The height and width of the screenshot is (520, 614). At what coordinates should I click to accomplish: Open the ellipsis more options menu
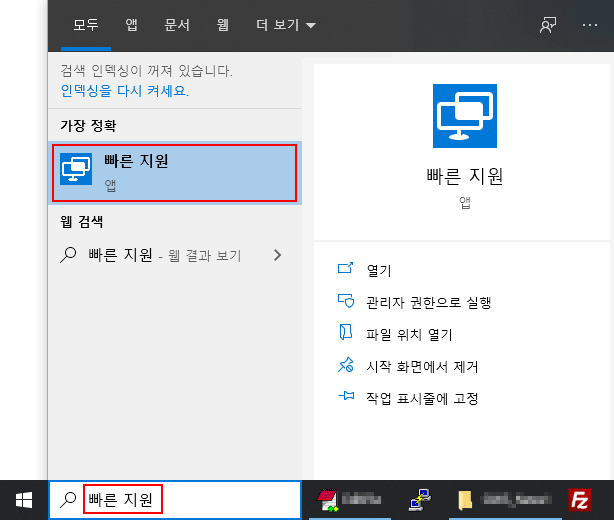590,25
